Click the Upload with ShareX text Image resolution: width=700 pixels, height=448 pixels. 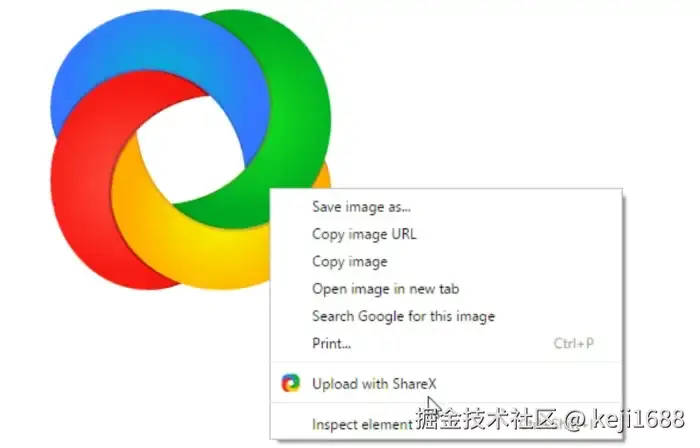tap(374, 384)
